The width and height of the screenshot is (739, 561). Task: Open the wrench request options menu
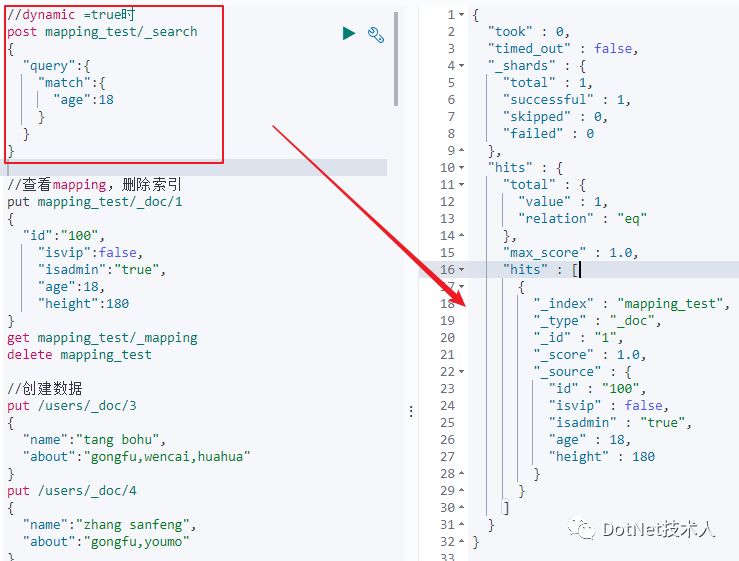click(x=376, y=35)
